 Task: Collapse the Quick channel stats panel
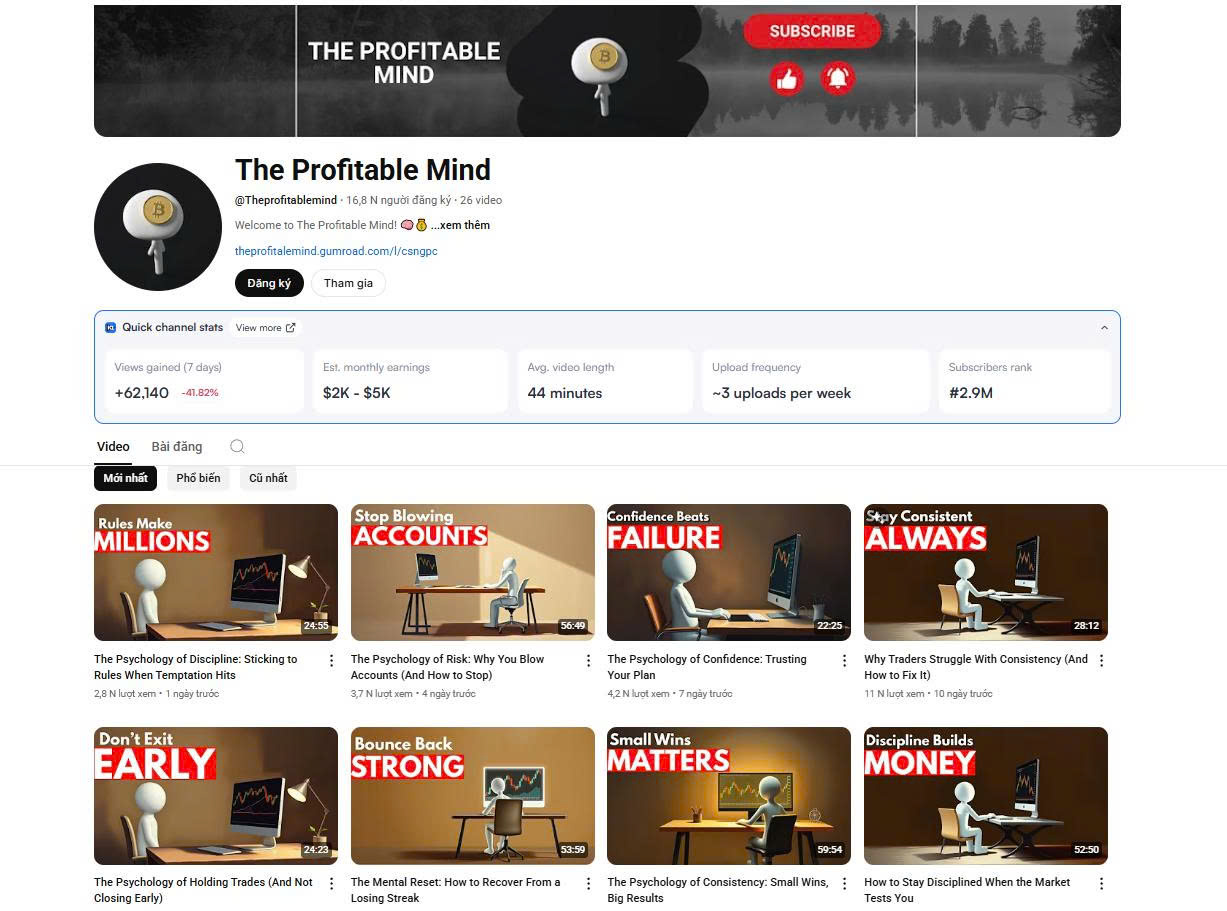pos(1104,328)
